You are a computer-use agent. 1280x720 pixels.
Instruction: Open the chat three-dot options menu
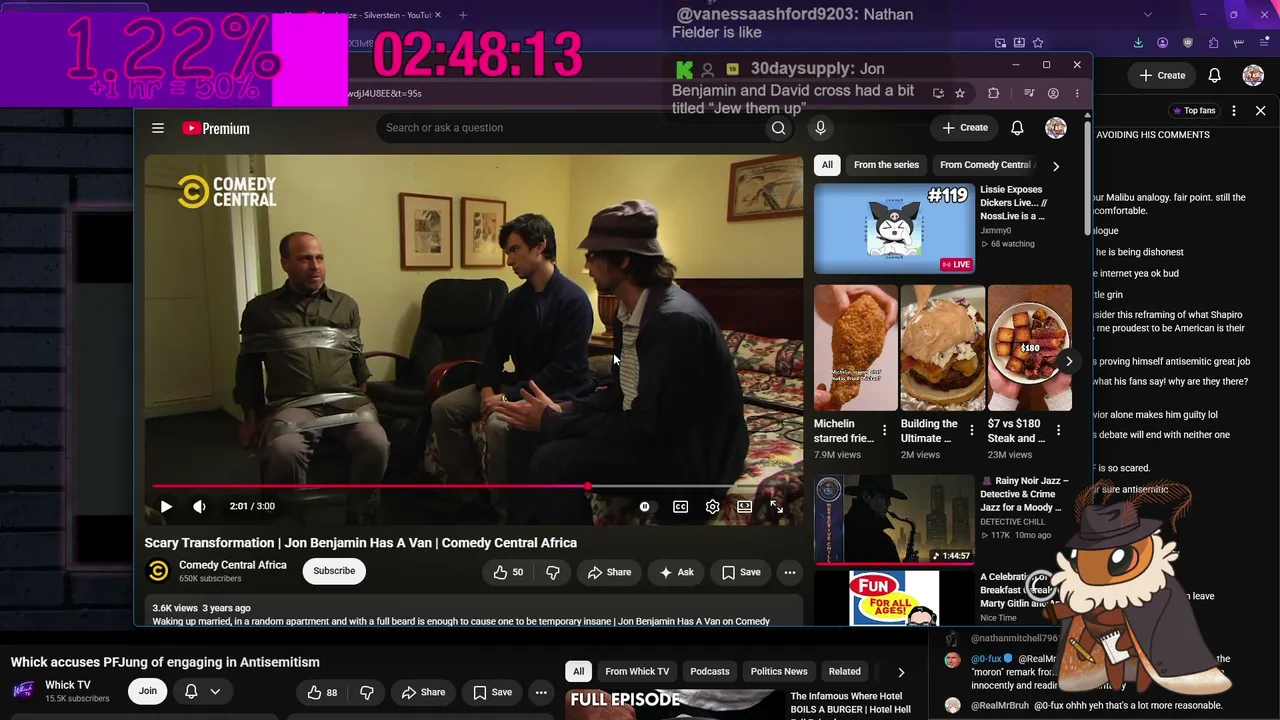click(1234, 111)
